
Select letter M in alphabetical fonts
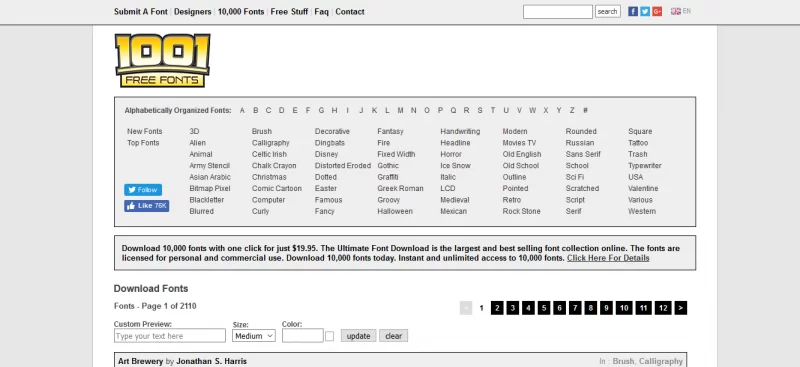coord(401,110)
